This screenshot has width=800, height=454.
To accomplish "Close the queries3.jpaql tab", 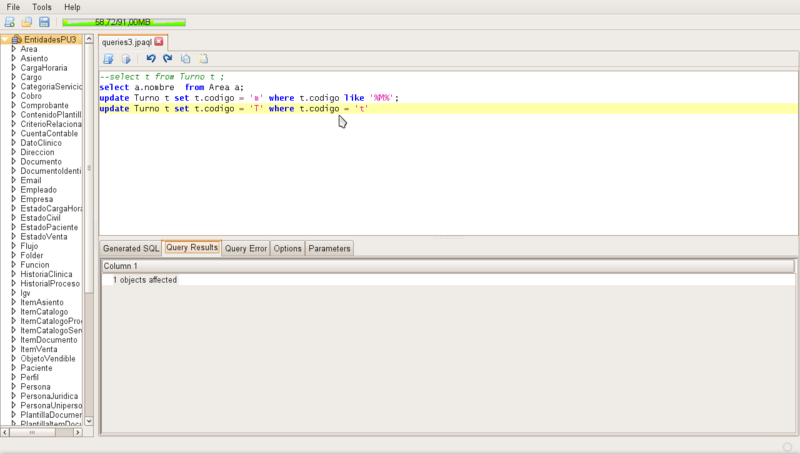I will (159, 42).
